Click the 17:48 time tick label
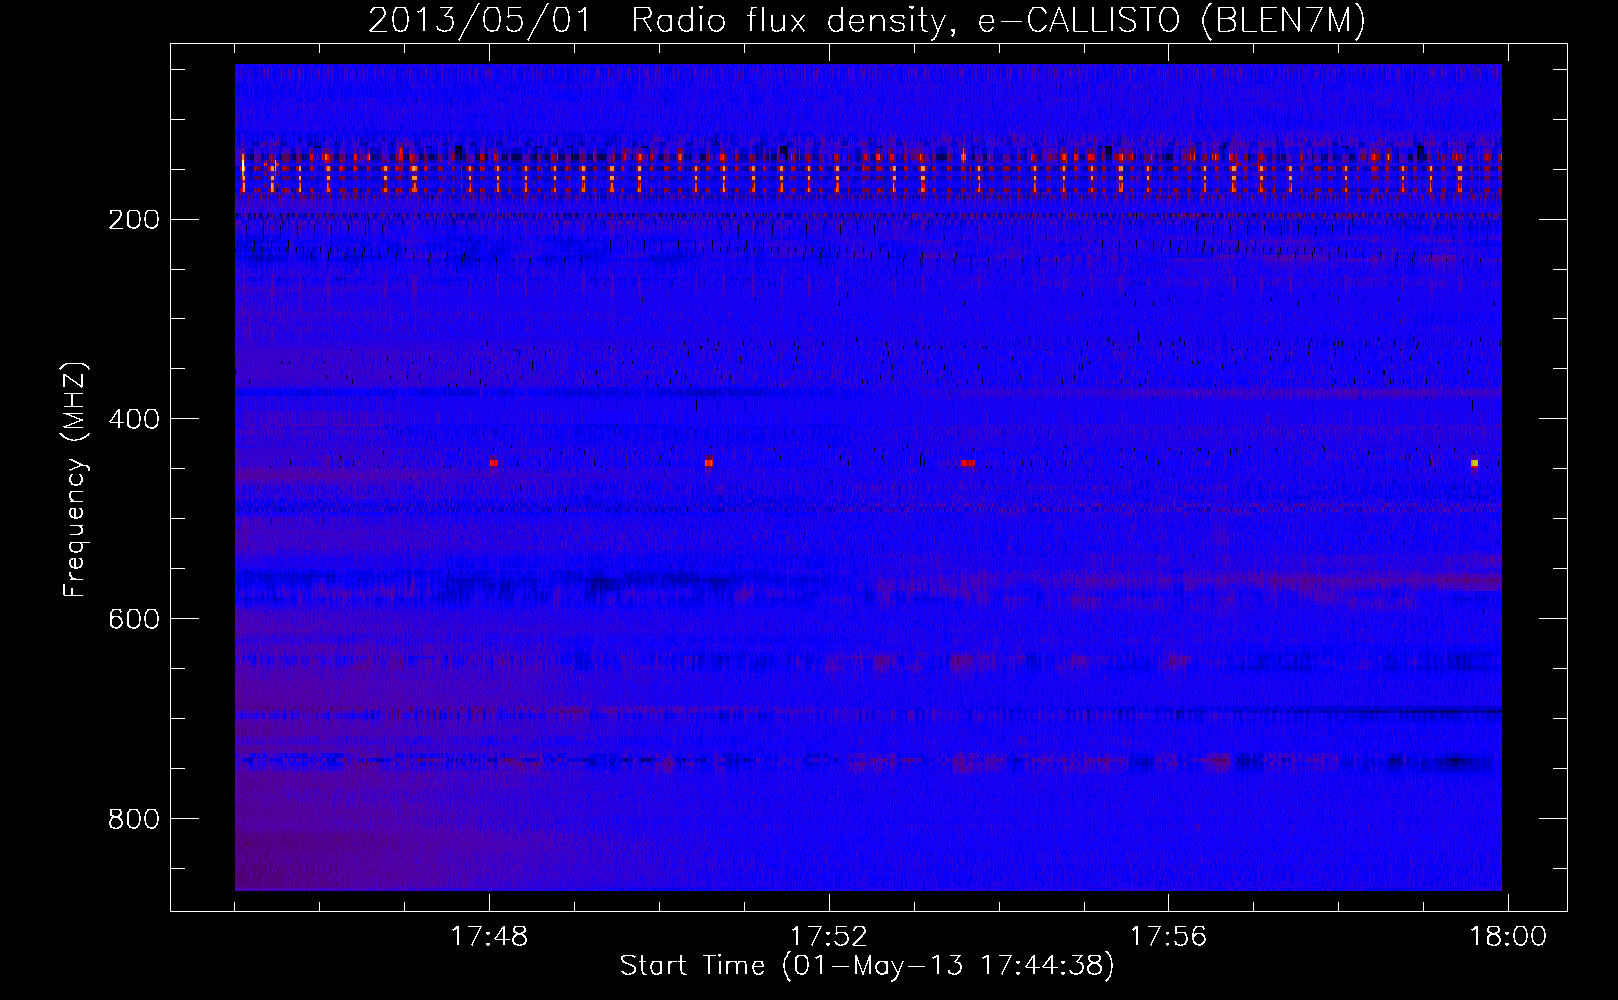 click(489, 937)
